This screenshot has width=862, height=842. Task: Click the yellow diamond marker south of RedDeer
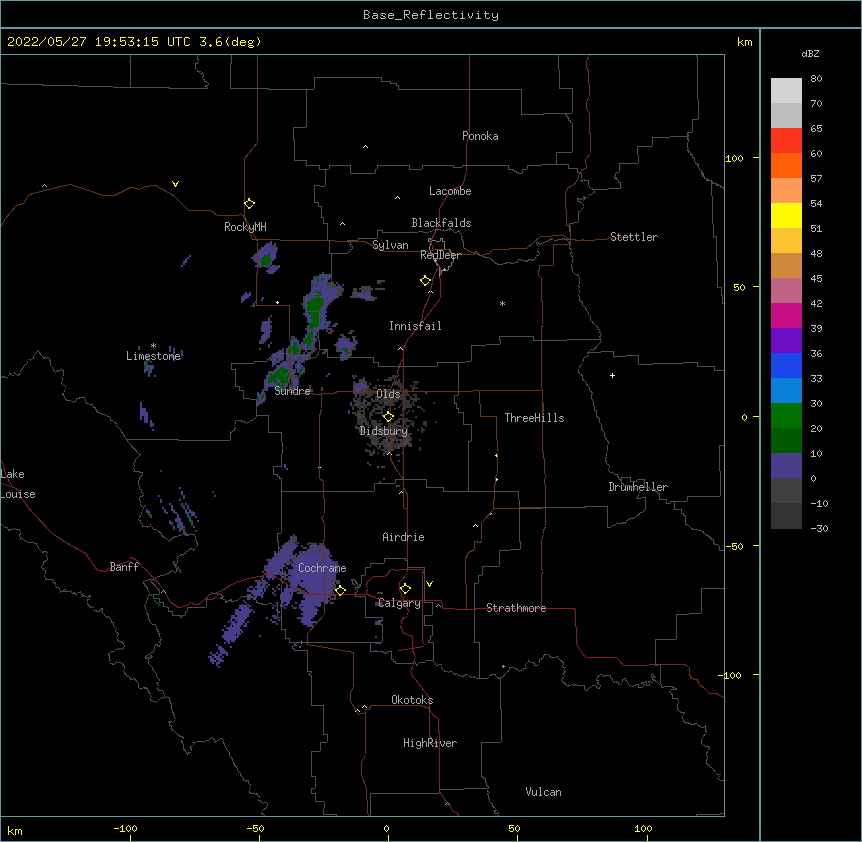[426, 281]
